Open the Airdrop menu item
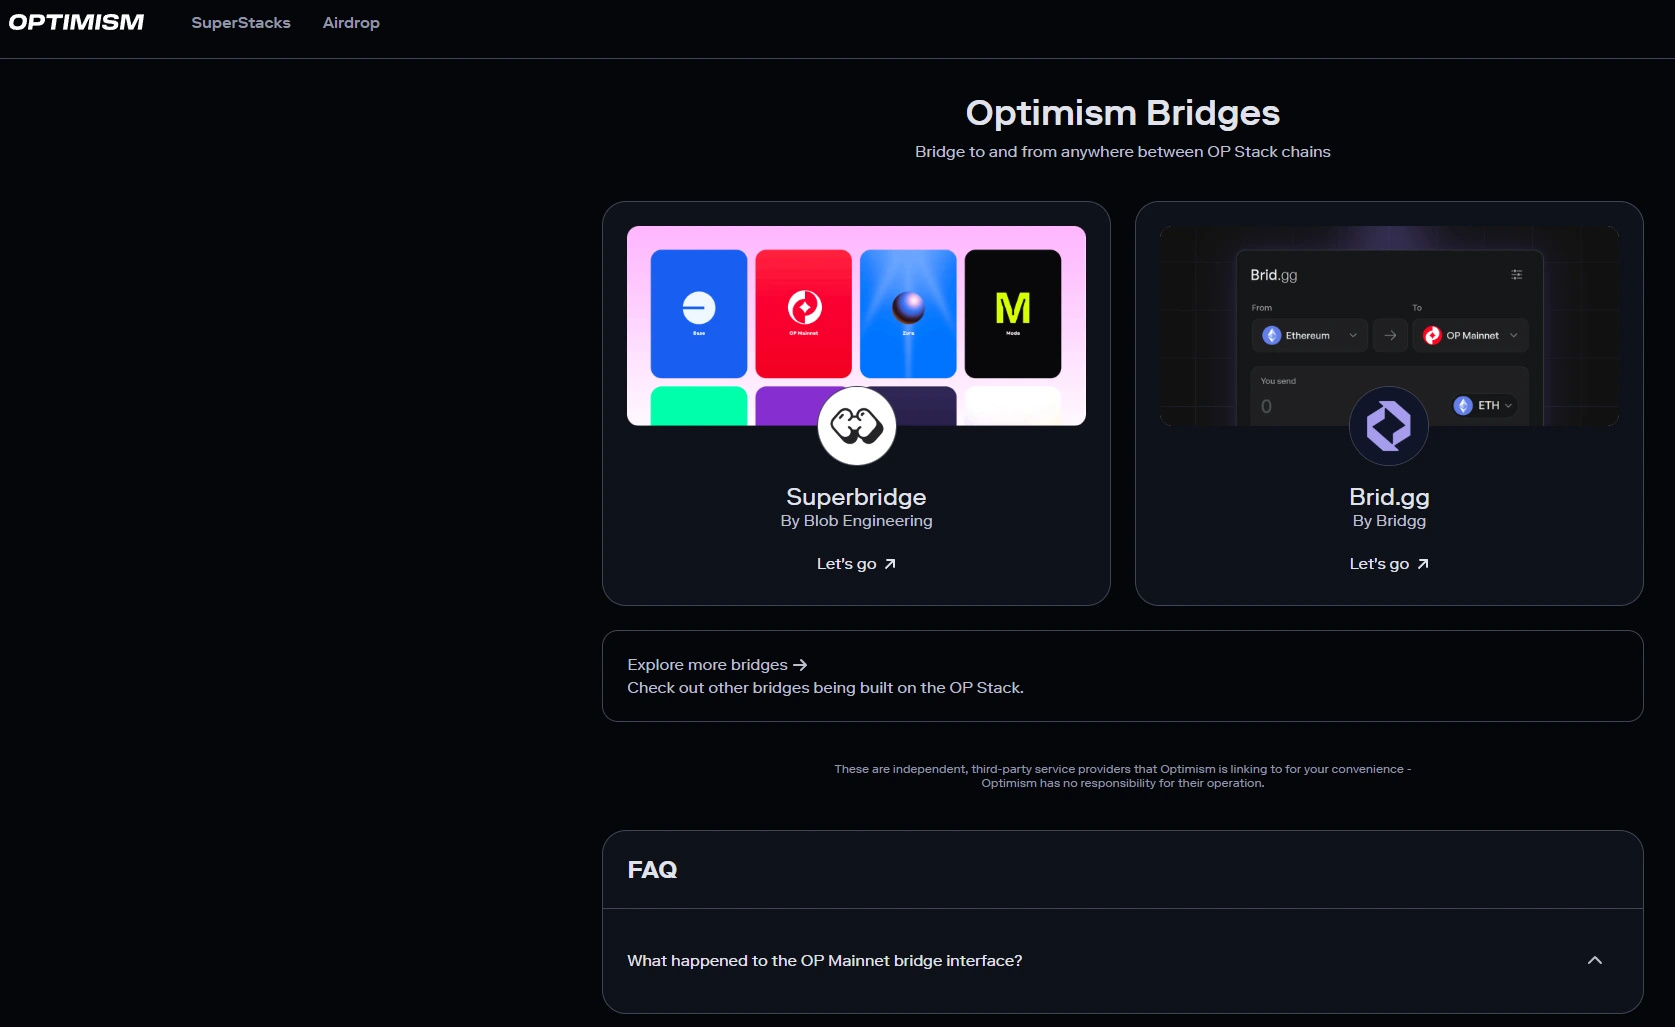This screenshot has width=1675, height=1027. point(351,22)
